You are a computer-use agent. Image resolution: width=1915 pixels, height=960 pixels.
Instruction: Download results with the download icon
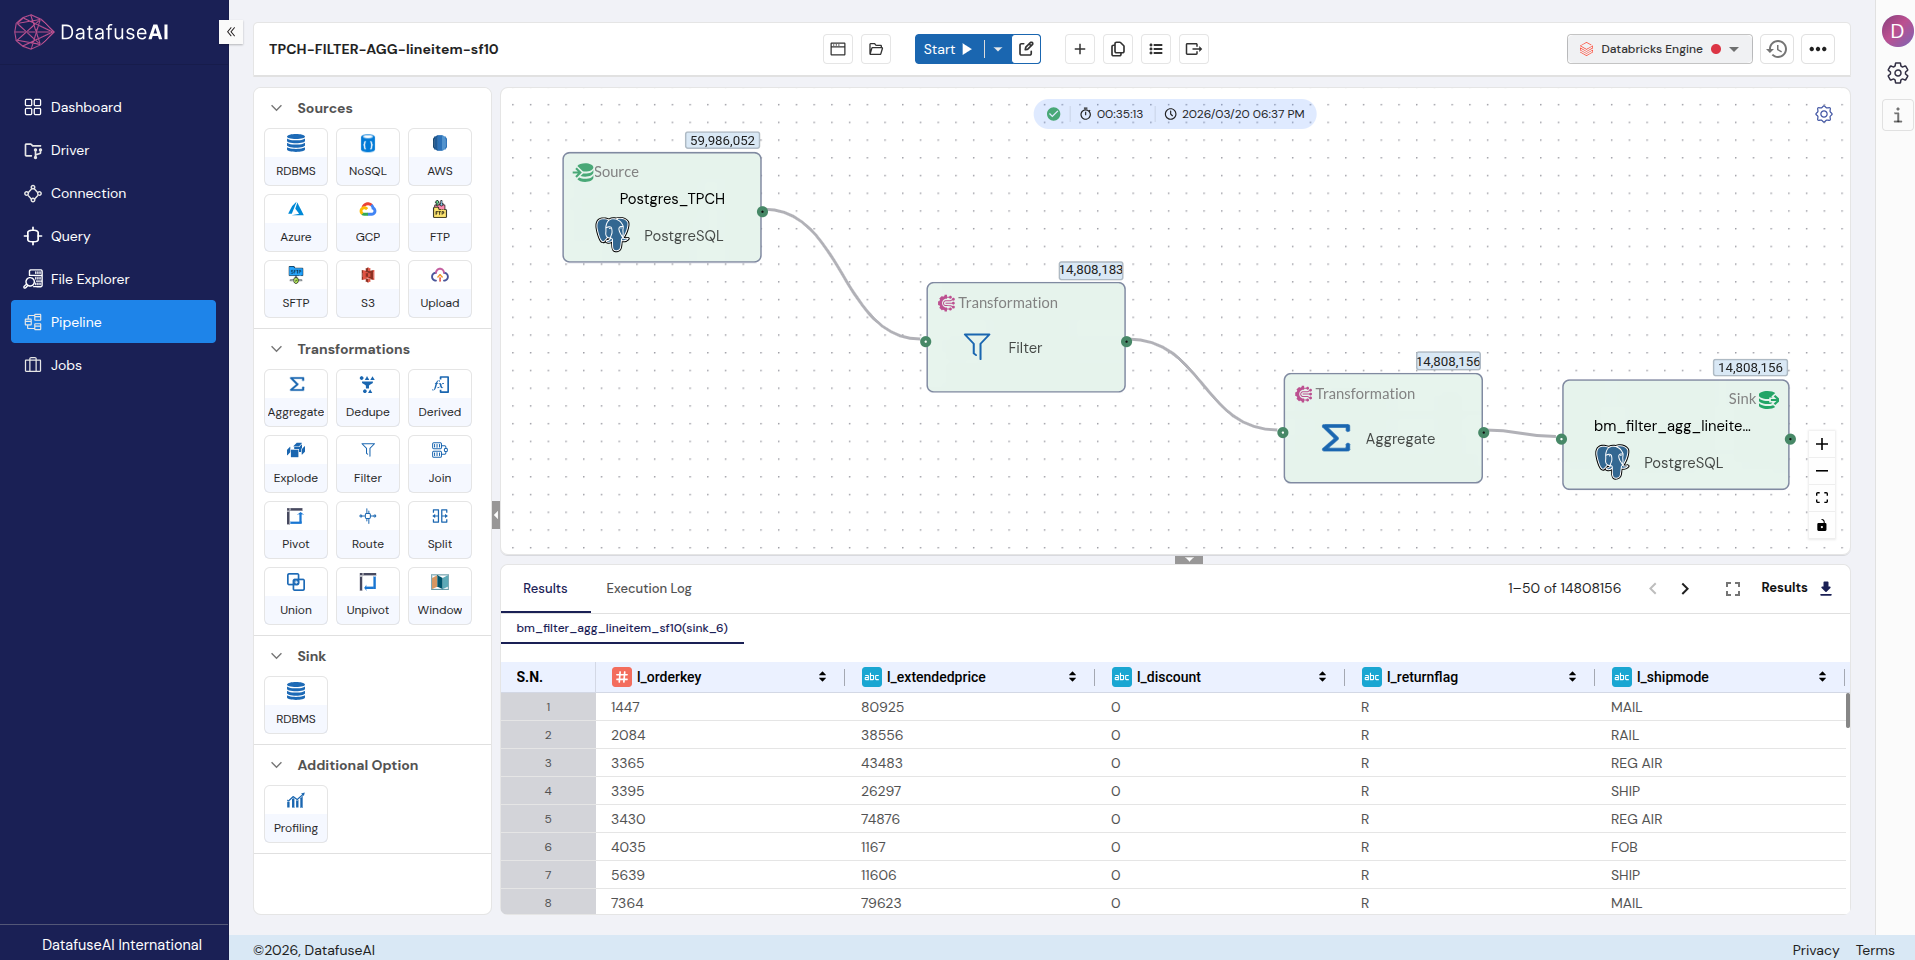point(1826,588)
